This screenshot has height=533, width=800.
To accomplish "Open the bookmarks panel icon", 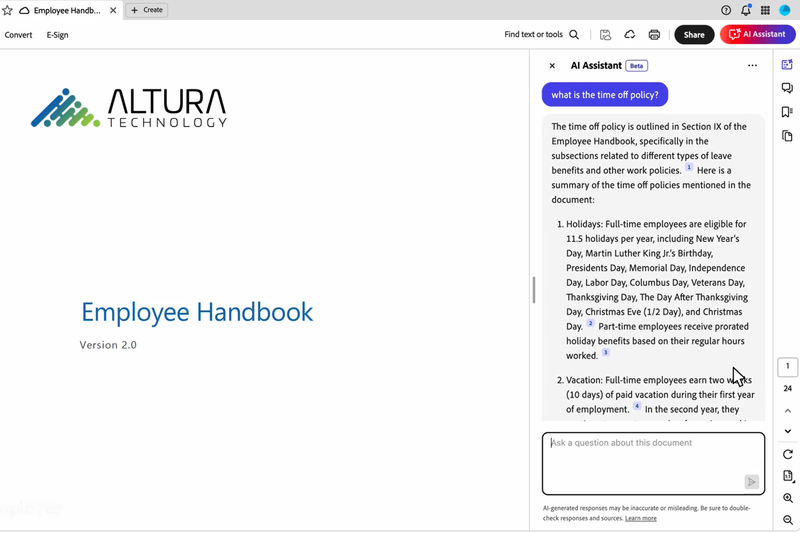I will pos(787,112).
